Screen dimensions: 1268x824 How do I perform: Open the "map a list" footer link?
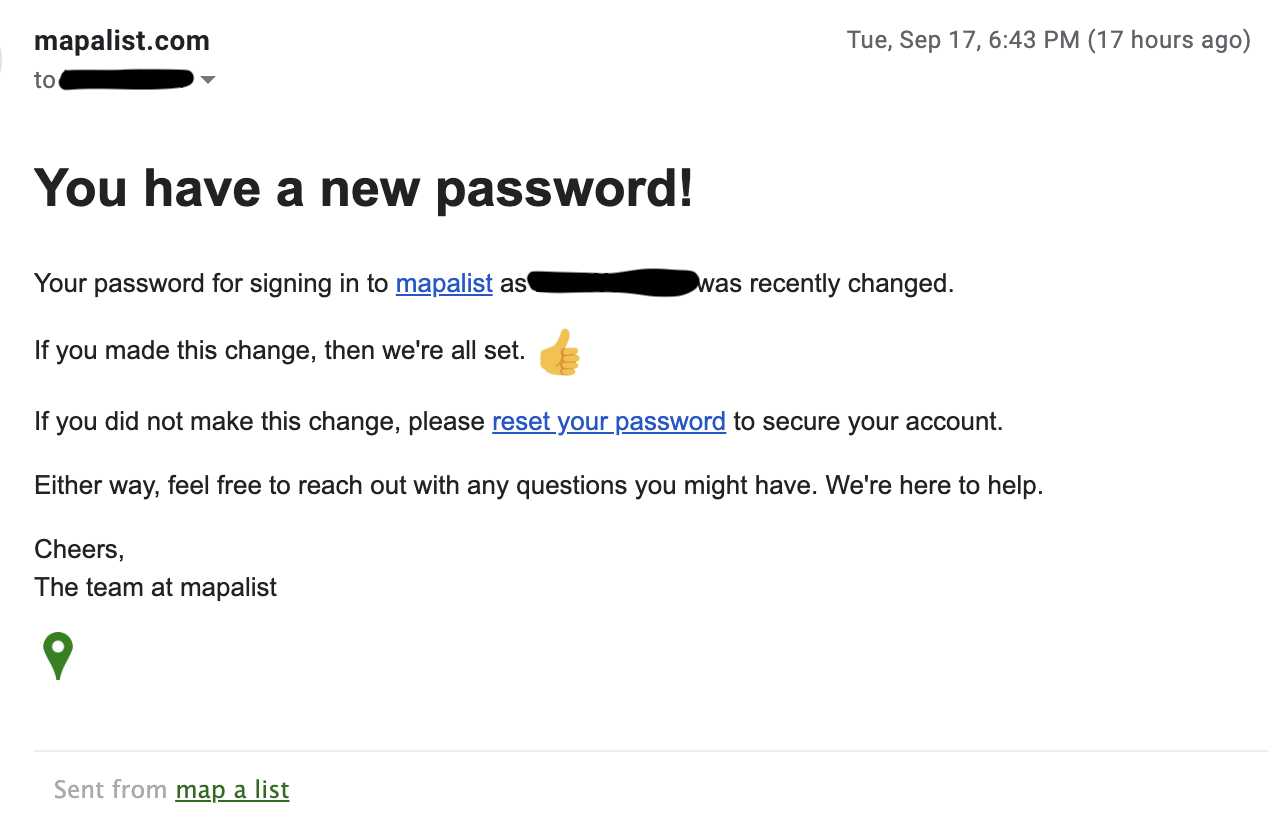(232, 789)
